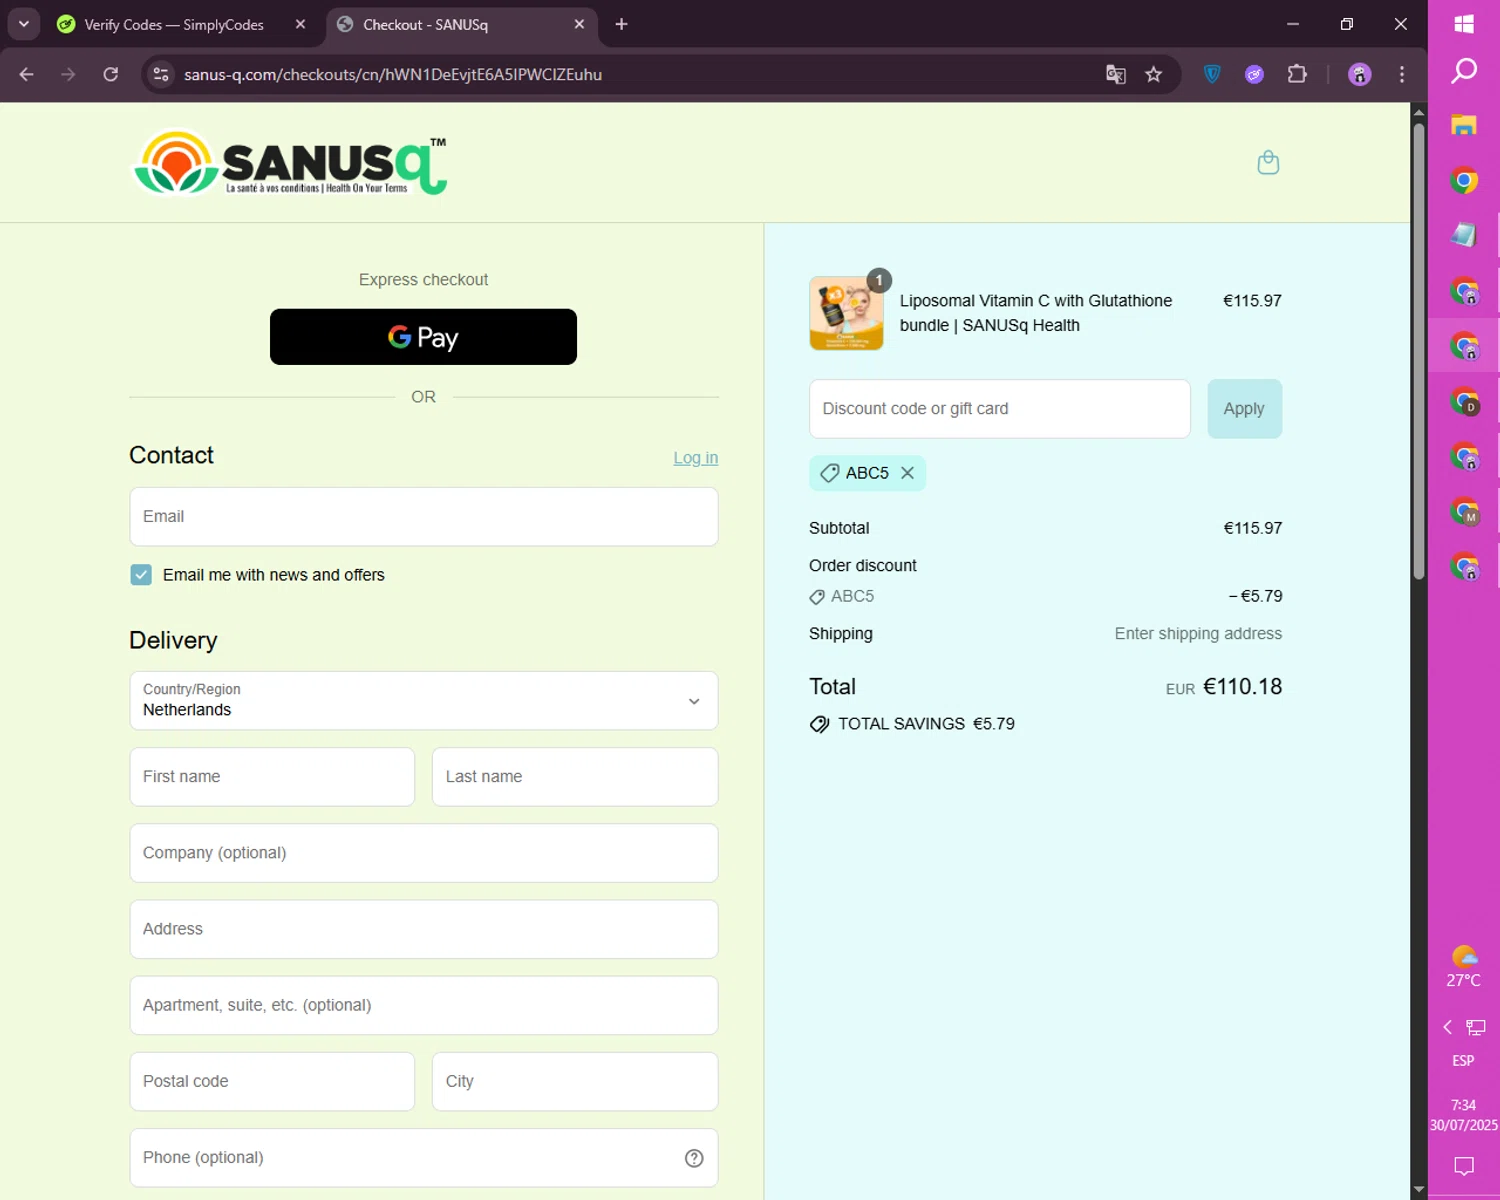The image size is (1500, 1200).
Task: Click the network status tray icon
Action: pyautogui.click(x=1476, y=1027)
